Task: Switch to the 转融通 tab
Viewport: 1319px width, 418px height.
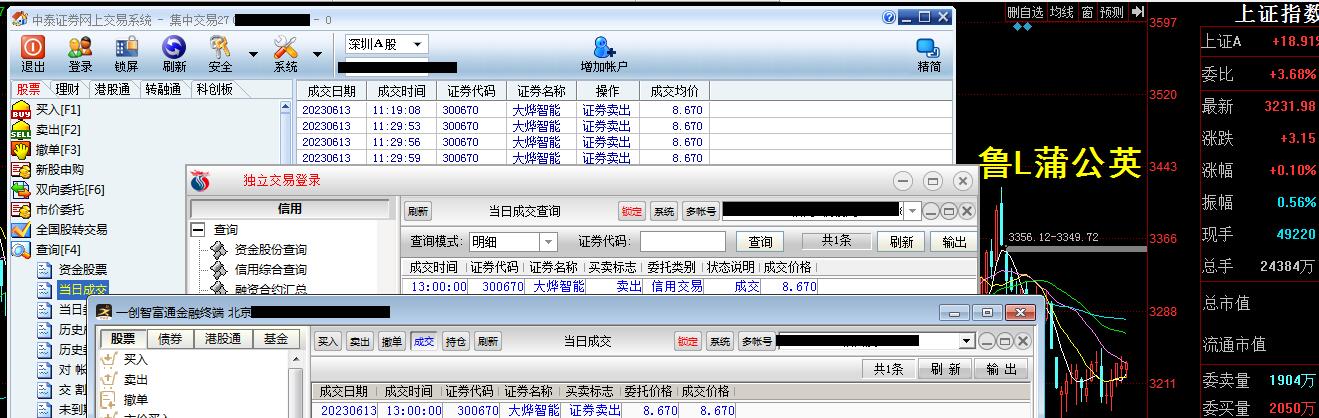Action: pyautogui.click(x=163, y=89)
